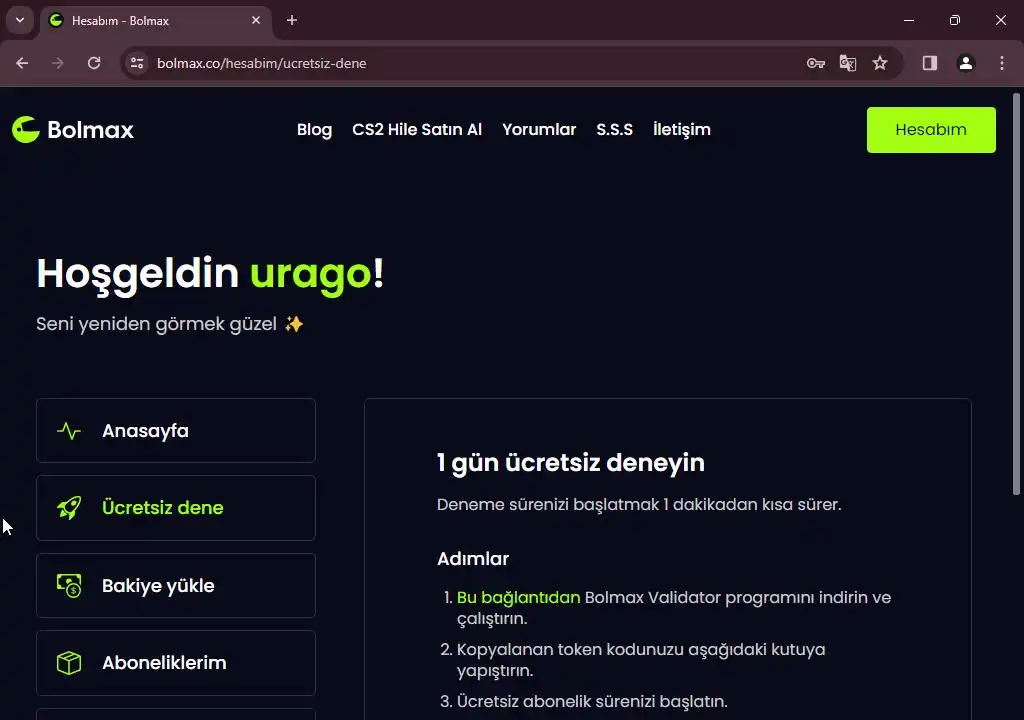Screen dimensions: 1024x720
Task: Toggle the browser side panel
Action: pyautogui.click(x=930, y=63)
